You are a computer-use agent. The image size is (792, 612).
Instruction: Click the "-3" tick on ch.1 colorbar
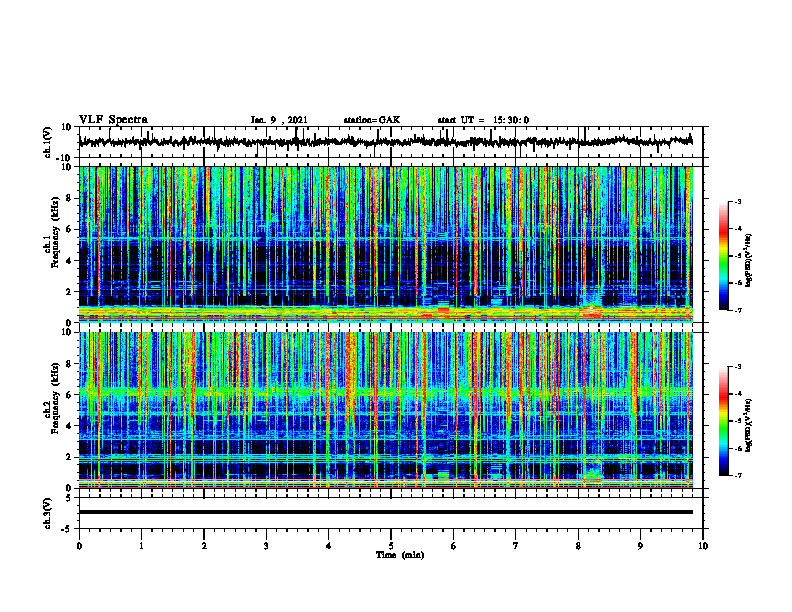tap(737, 201)
